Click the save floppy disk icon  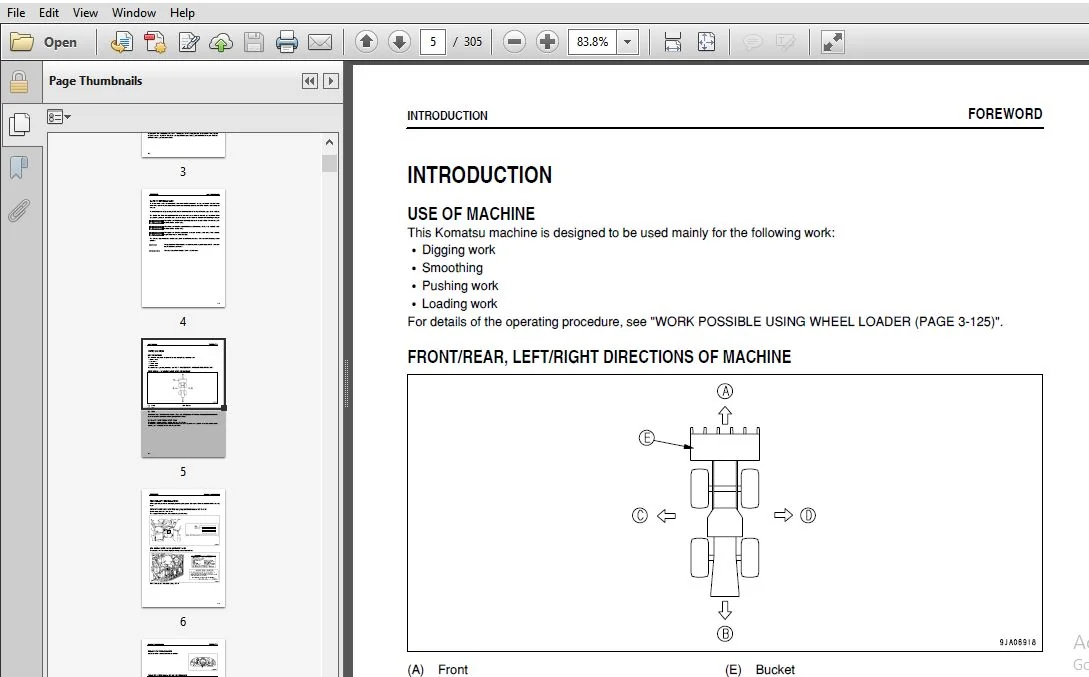coord(253,42)
